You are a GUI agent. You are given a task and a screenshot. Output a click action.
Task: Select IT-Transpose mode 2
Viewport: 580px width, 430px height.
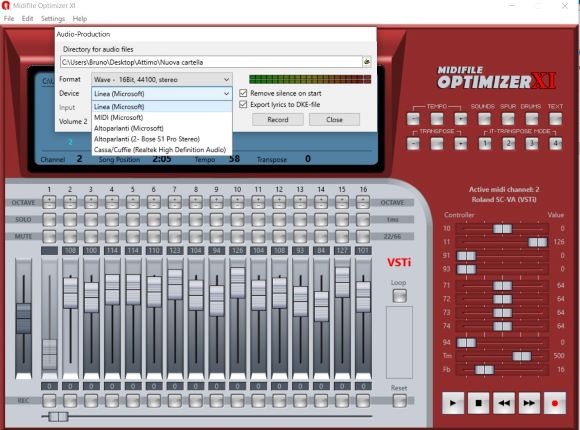click(x=509, y=143)
